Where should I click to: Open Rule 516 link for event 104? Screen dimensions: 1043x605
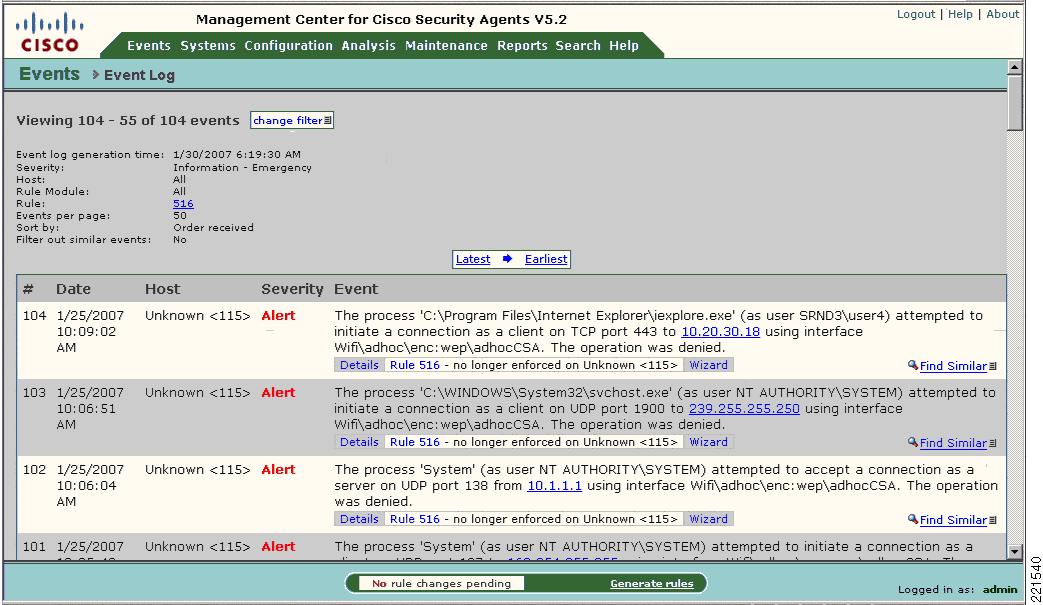pos(415,365)
